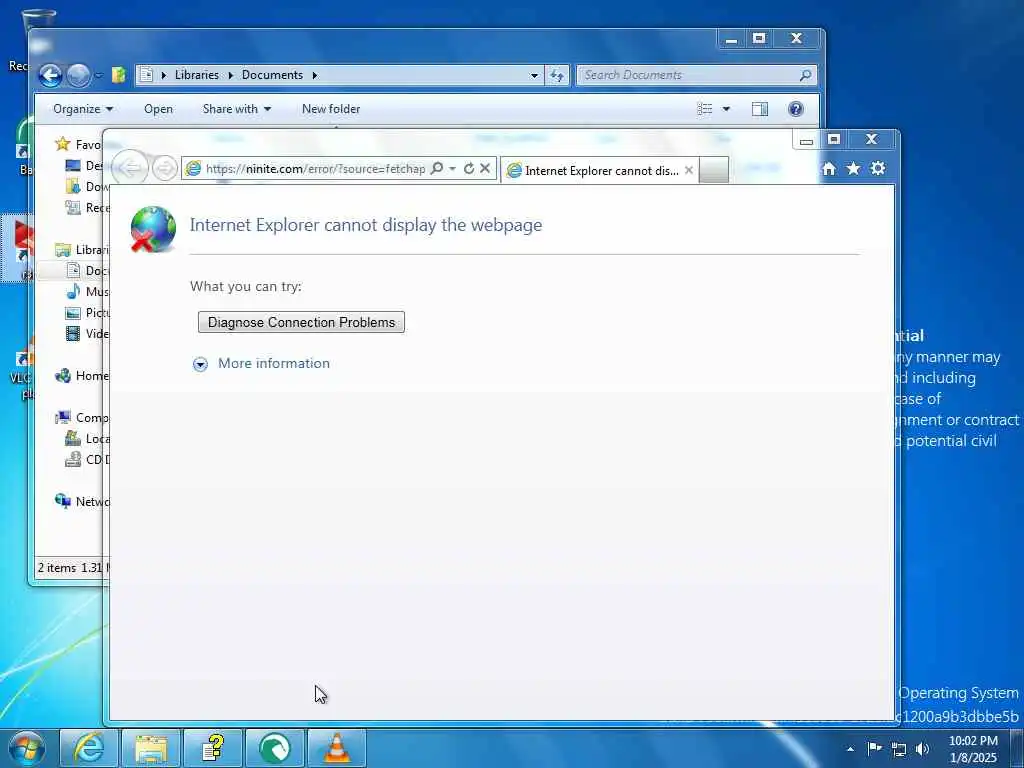Select Computer in navigation pane
Viewport: 1024px width, 768px height.
click(82, 417)
